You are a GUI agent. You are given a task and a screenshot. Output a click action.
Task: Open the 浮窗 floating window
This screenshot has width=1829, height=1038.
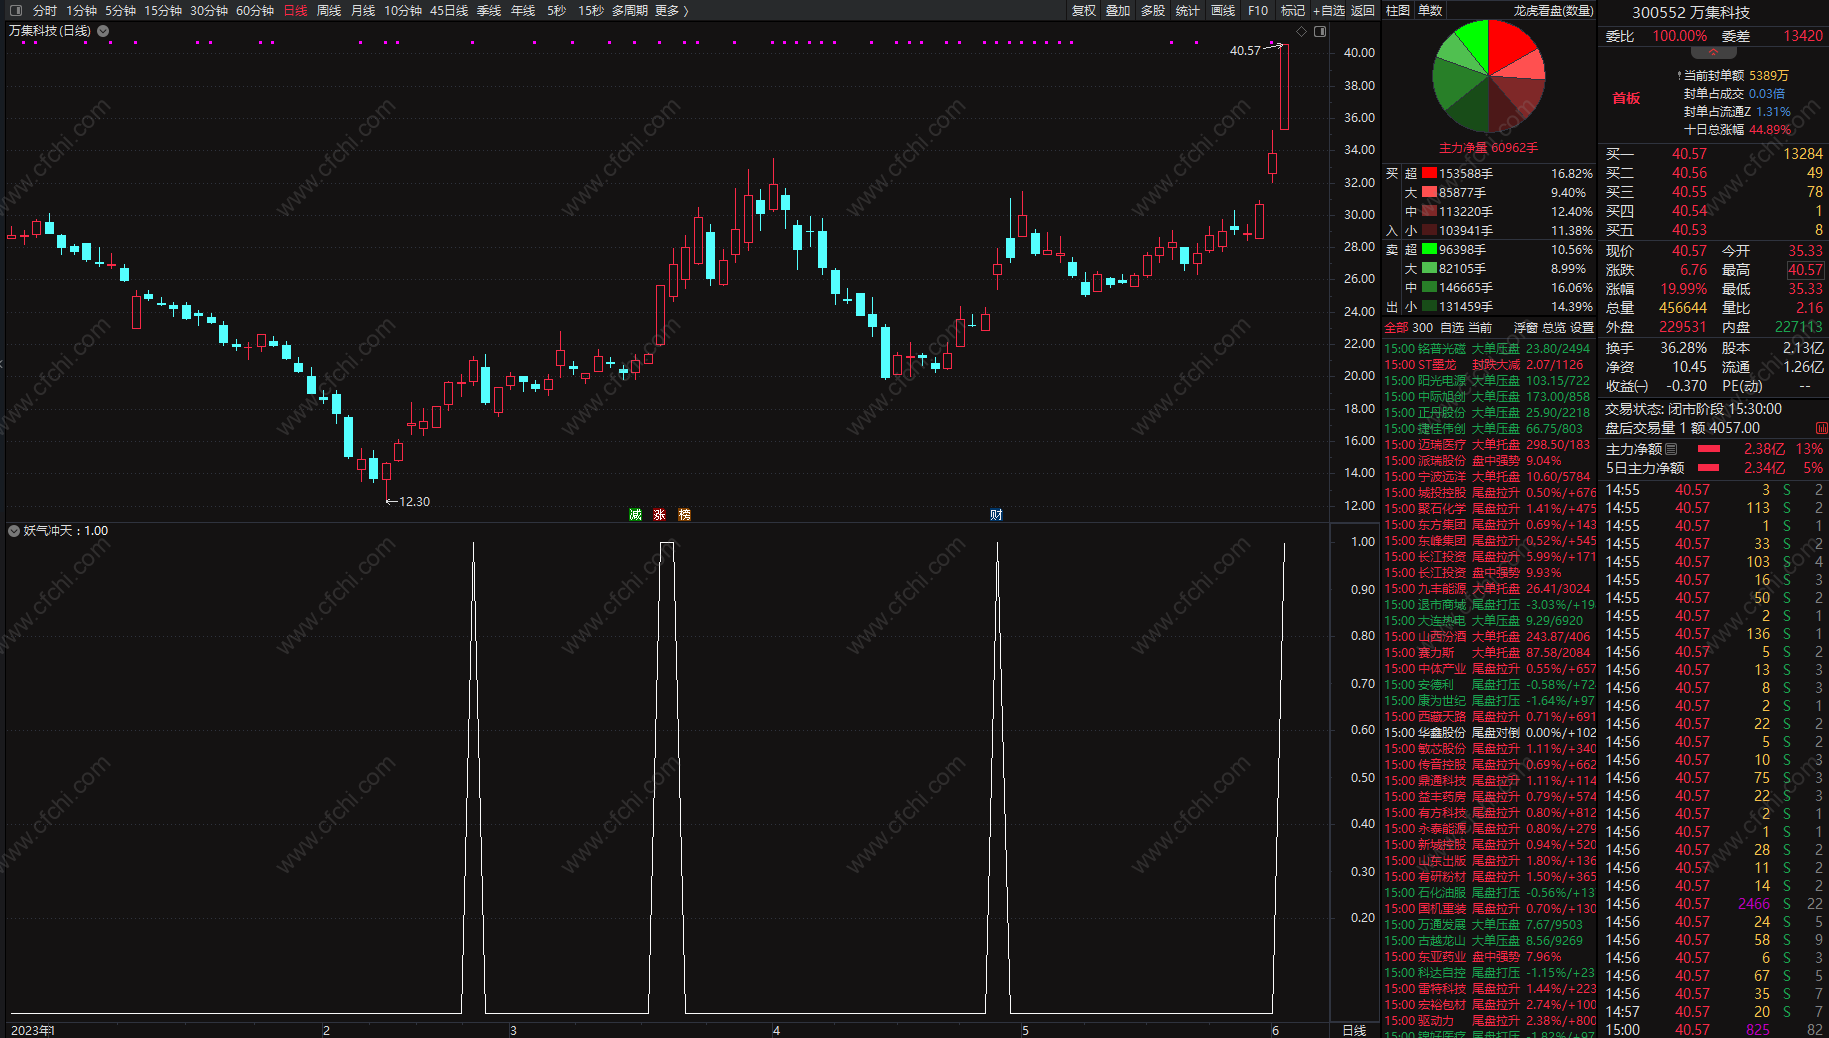pyautogui.click(x=1526, y=327)
